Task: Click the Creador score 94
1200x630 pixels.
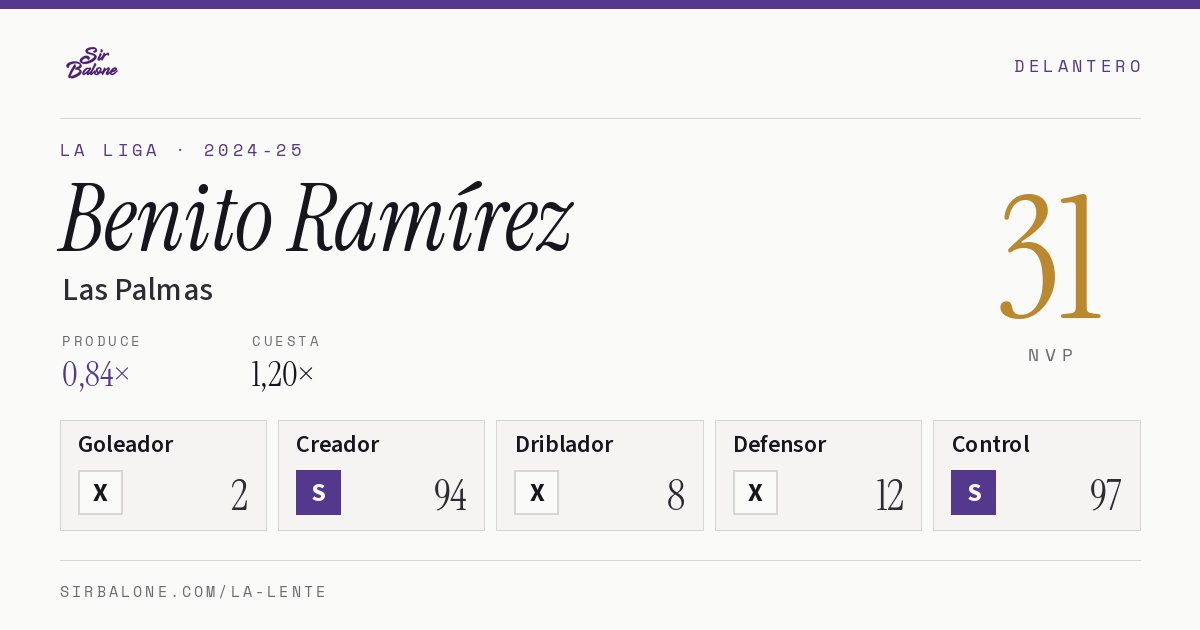Action: pos(450,494)
